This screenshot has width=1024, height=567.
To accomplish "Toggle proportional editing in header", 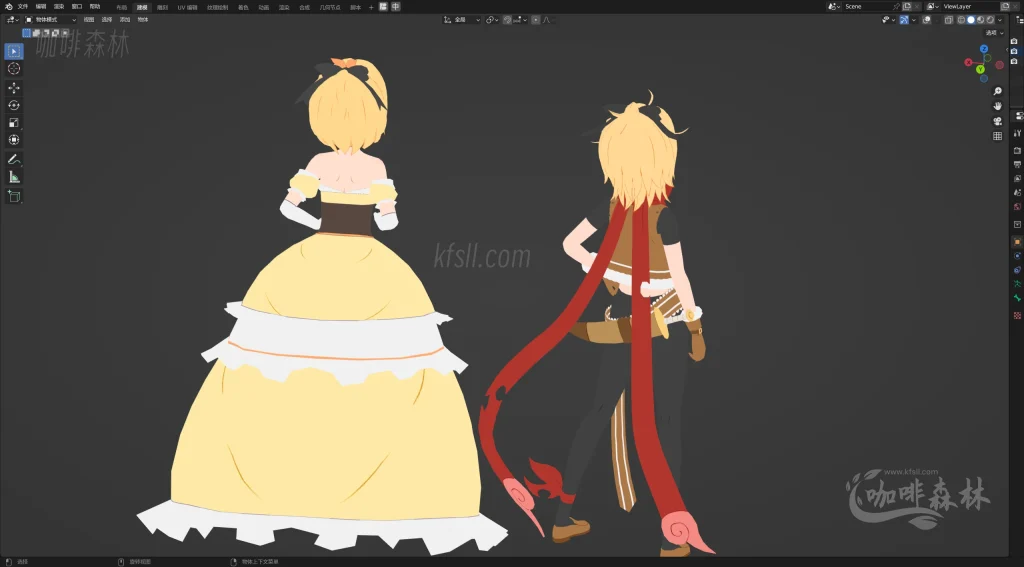I will click(536, 20).
